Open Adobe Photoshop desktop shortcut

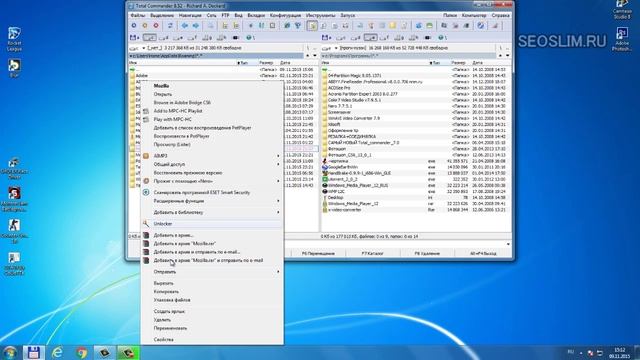pos(622,39)
